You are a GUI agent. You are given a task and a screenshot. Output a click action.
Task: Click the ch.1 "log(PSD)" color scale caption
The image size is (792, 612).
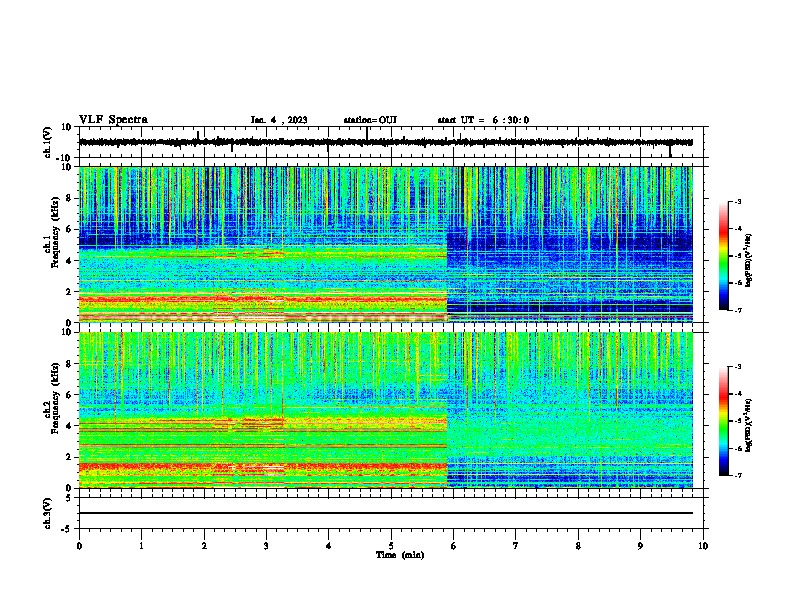[749, 260]
